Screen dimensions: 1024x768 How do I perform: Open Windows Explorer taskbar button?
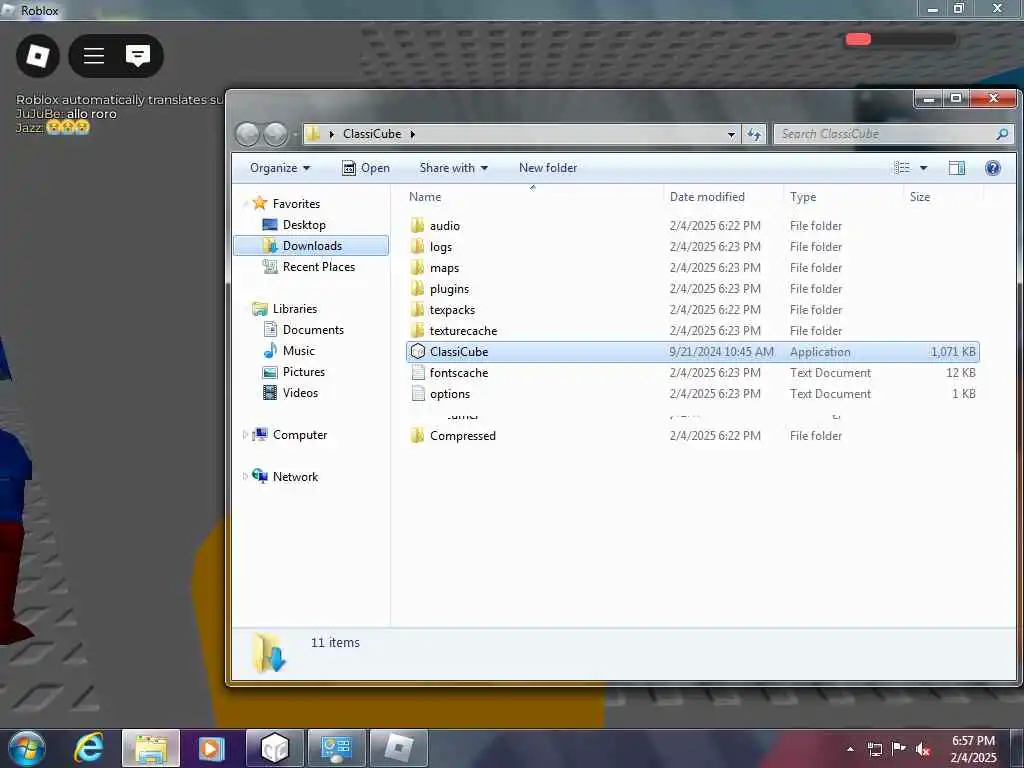150,748
